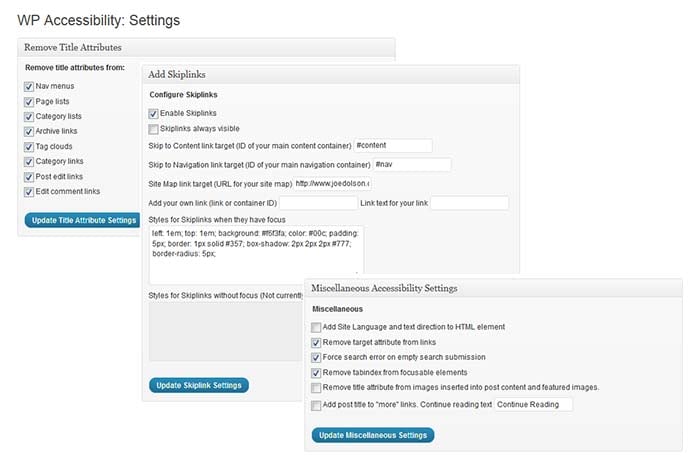700x465 pixels.
Task: Enable Skiplinks always visible option
Action: coord(153,129)
